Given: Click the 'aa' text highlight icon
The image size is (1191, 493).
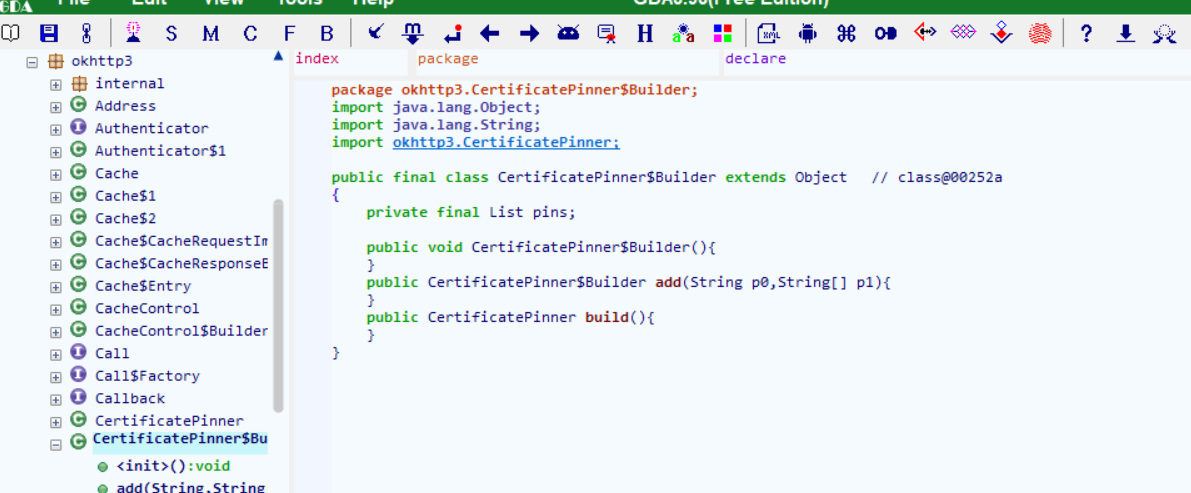Looking at the screenshot, I should pos(684,33).
